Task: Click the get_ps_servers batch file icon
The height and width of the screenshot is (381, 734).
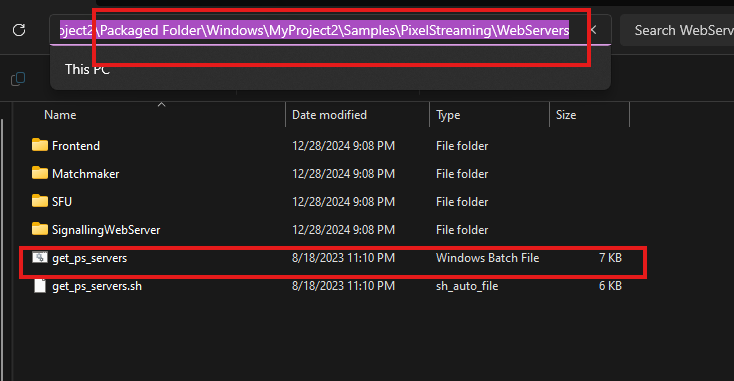Action: pos(40,257)
